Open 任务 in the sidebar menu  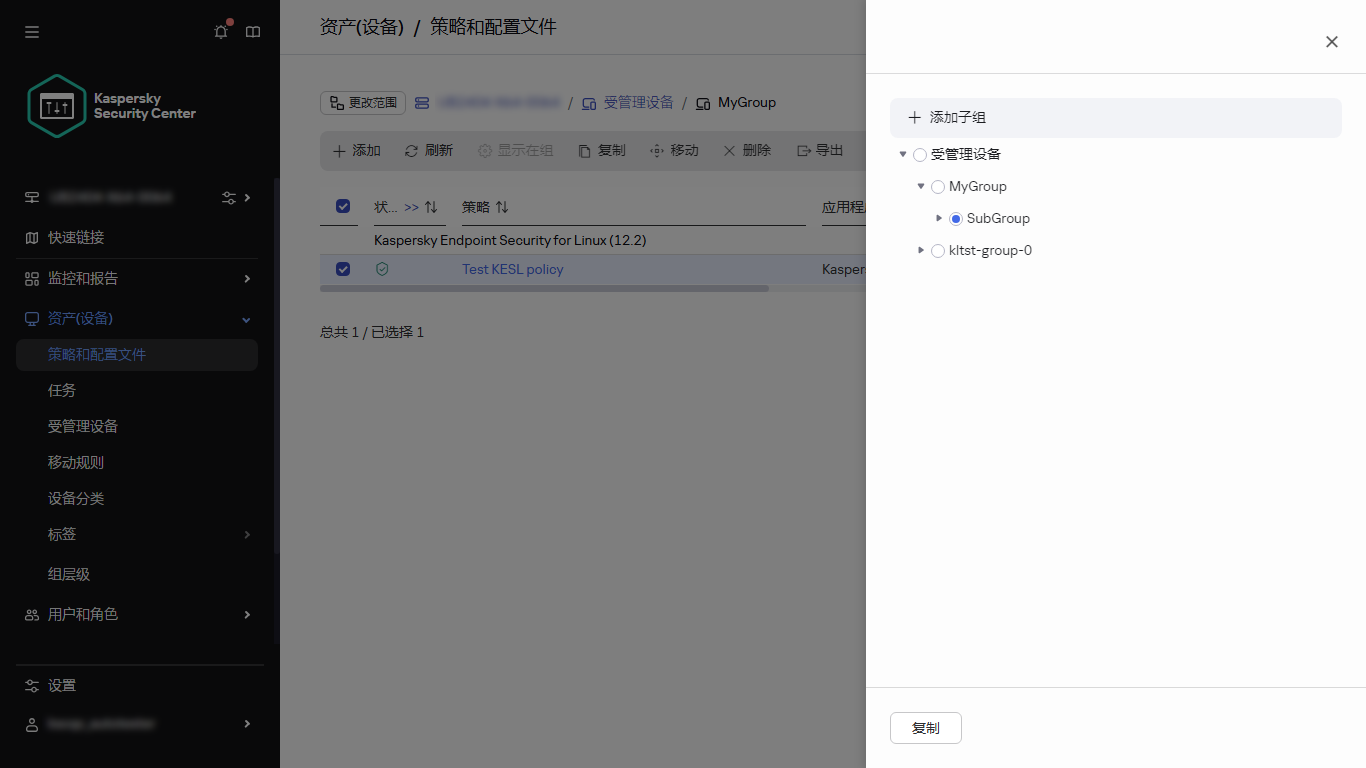pyautogui.click(x=60, y=390)
